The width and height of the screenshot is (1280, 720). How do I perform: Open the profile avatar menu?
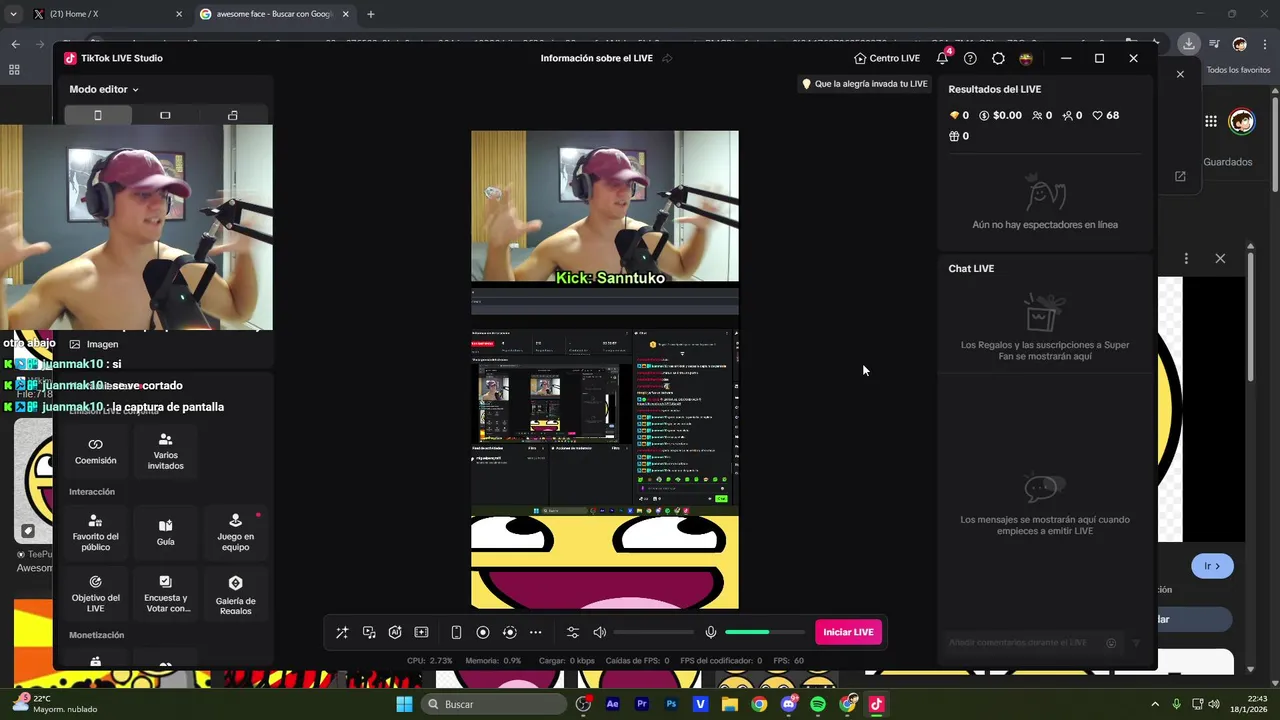1026,58
